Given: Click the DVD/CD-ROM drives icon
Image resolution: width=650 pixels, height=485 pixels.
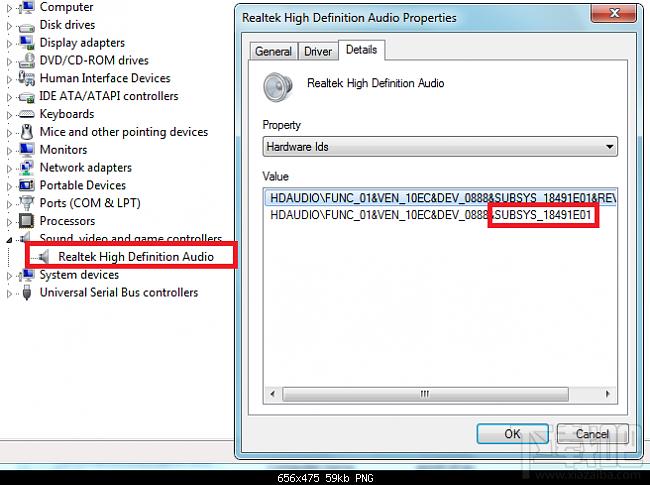Looking at the screenshot, I should pos(27,61).
